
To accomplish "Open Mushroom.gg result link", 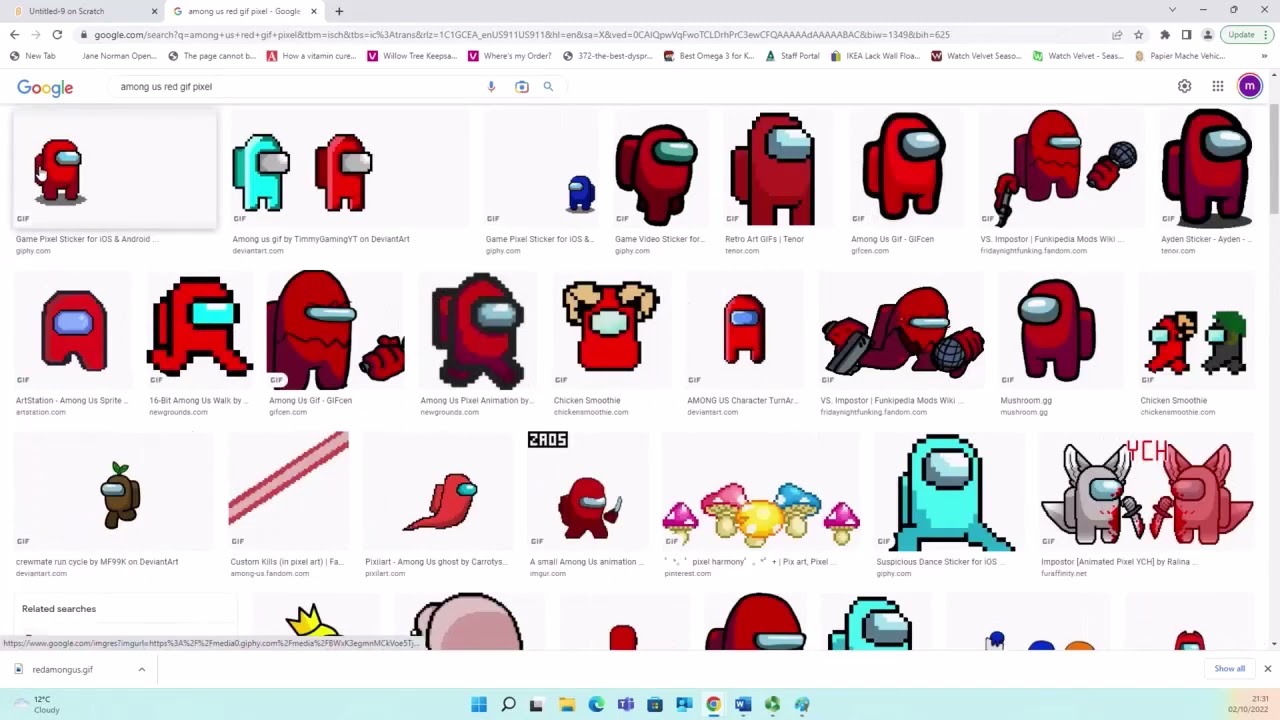I will pyautogui.click(x=1025, y=400).
